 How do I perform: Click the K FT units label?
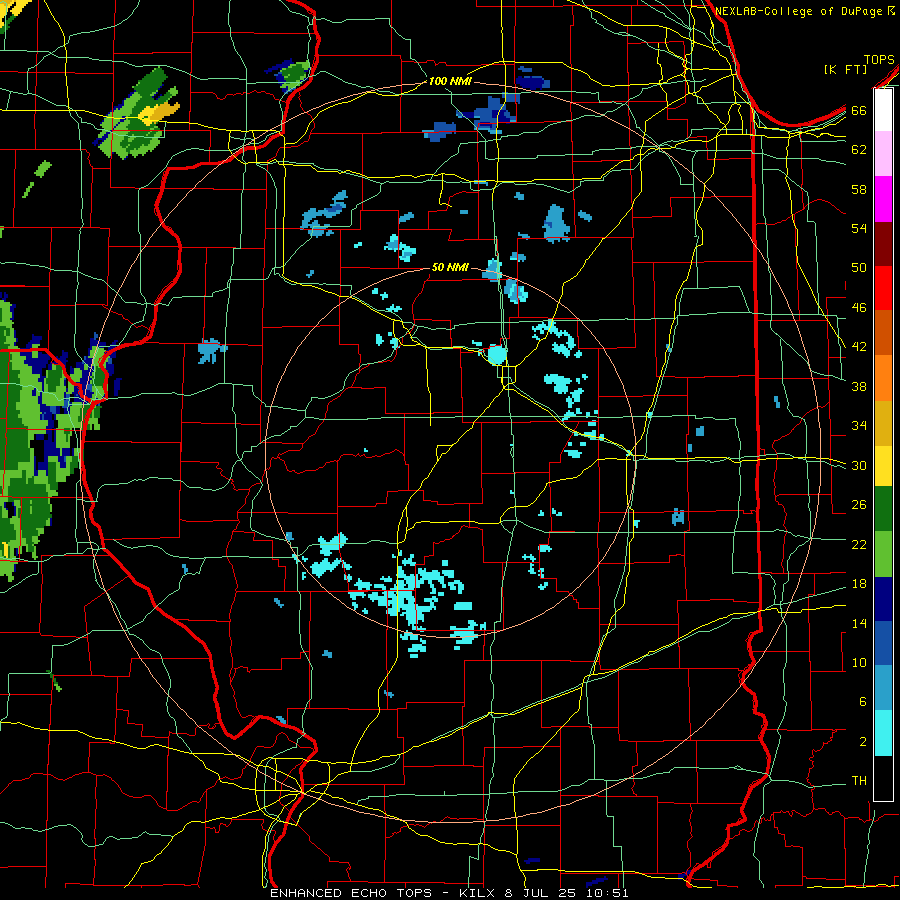[x=845, y=69]
